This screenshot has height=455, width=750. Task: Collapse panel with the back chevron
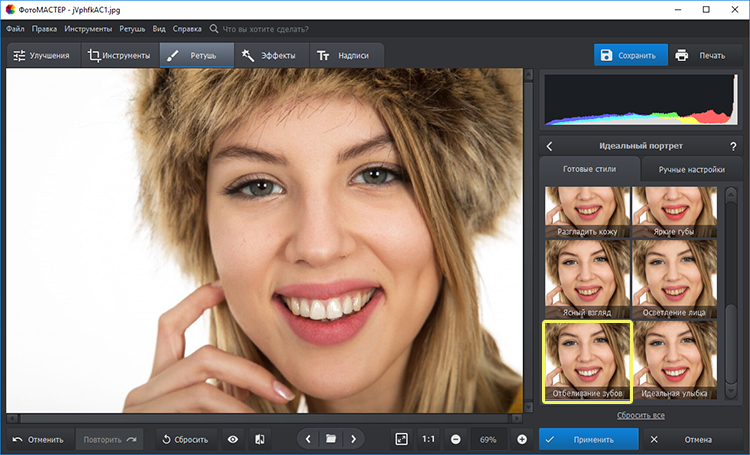(x=549, y=146)
